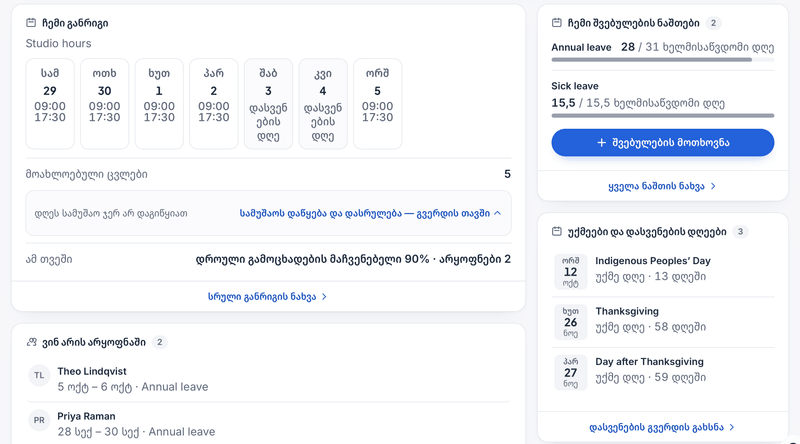The image size is (800, 444).
Task: Click the calendar icon beside ჩემი შვებულების ნაშთები
Action: [557, 22]
